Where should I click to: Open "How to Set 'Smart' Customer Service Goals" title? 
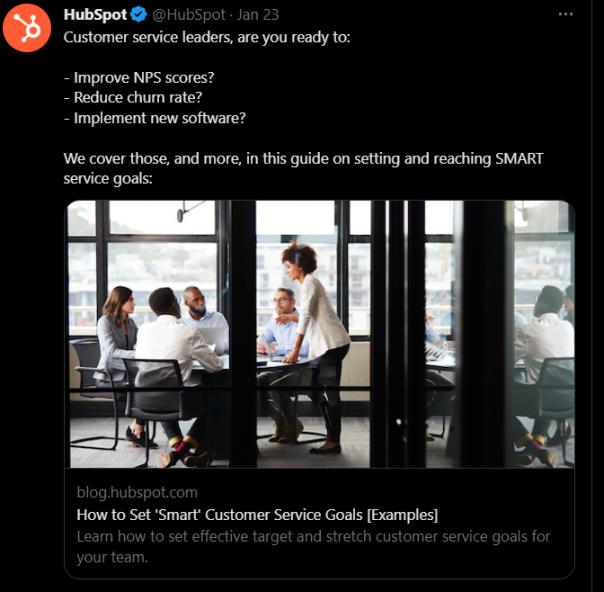click(x=257, y=515)
